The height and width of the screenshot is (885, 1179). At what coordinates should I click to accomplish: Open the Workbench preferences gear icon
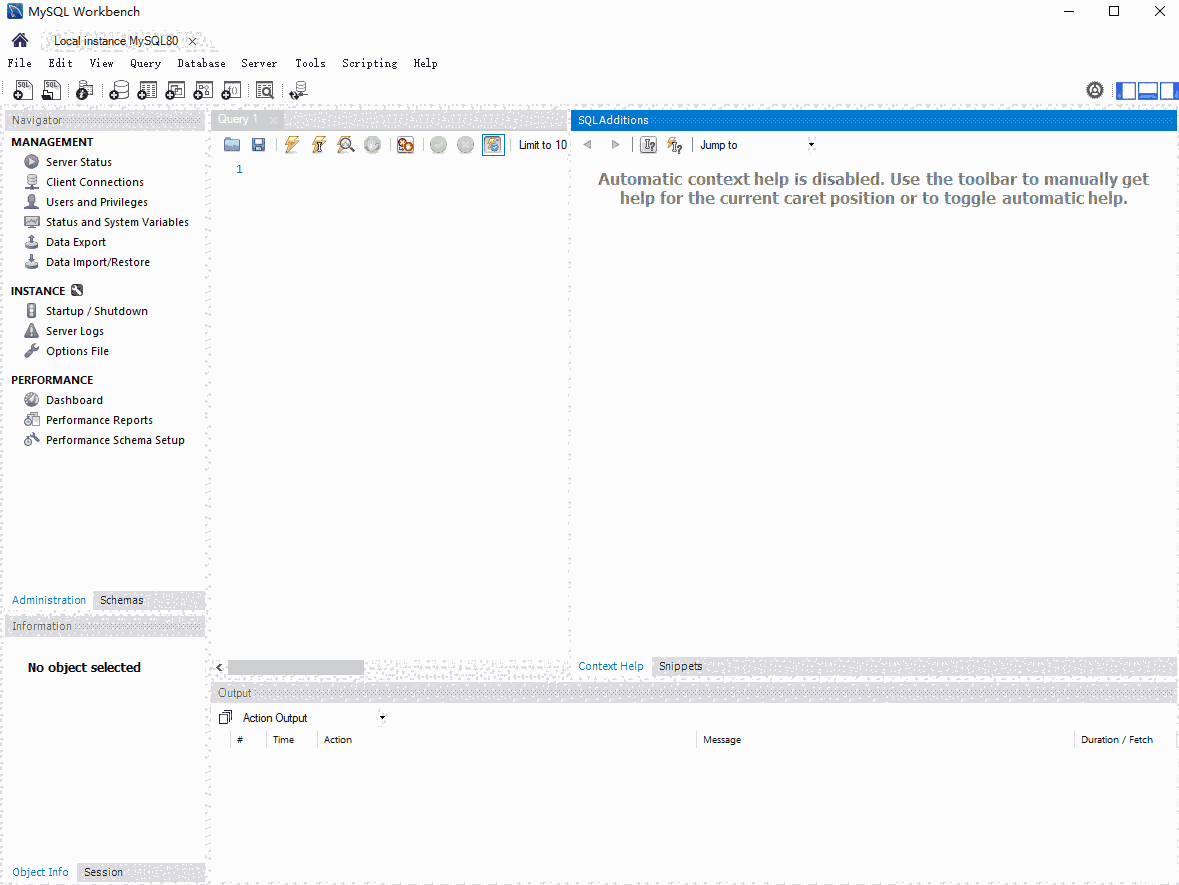(x=1095, y=90)
